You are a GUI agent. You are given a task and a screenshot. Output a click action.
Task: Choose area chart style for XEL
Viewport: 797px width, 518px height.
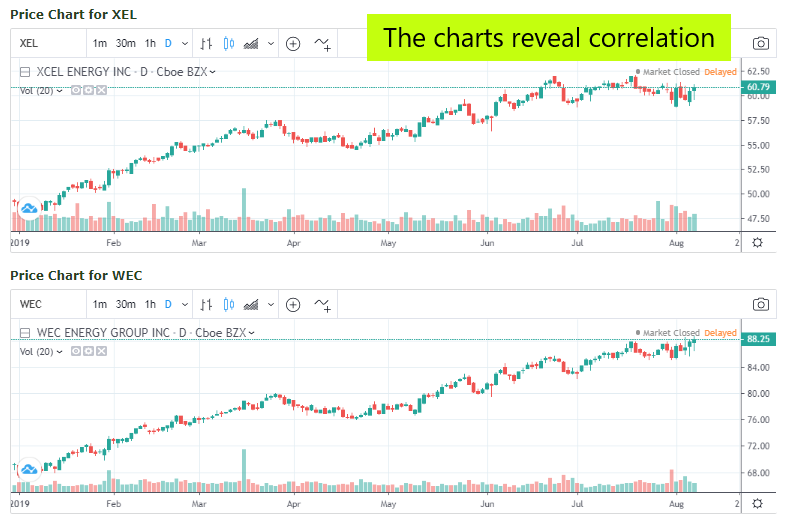252,43
